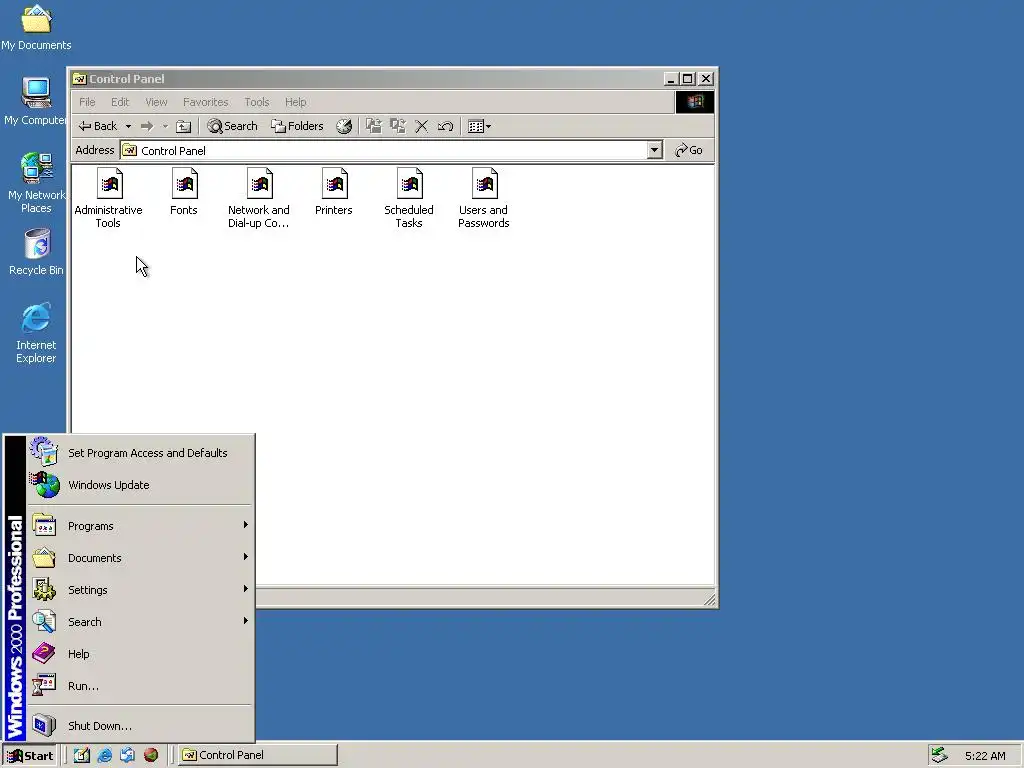The width and height of the screenshot is (1024, 768).
Task: Select Set Program Access and Defaults
Action: [x=139, y=453]
